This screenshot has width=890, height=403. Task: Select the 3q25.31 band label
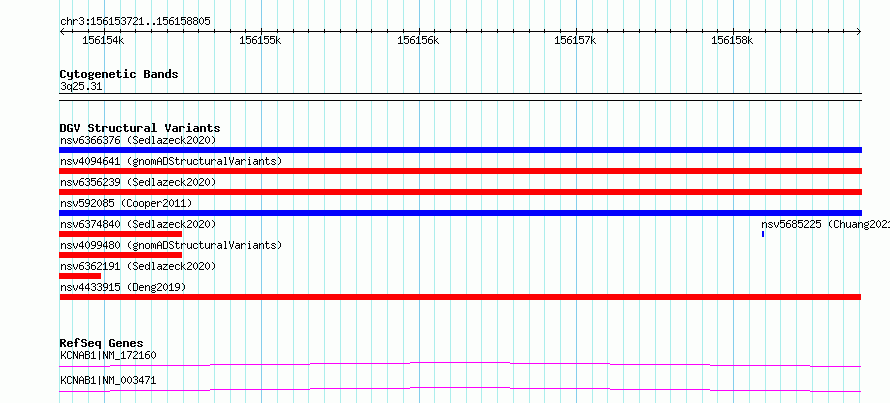tap(81, 87)
